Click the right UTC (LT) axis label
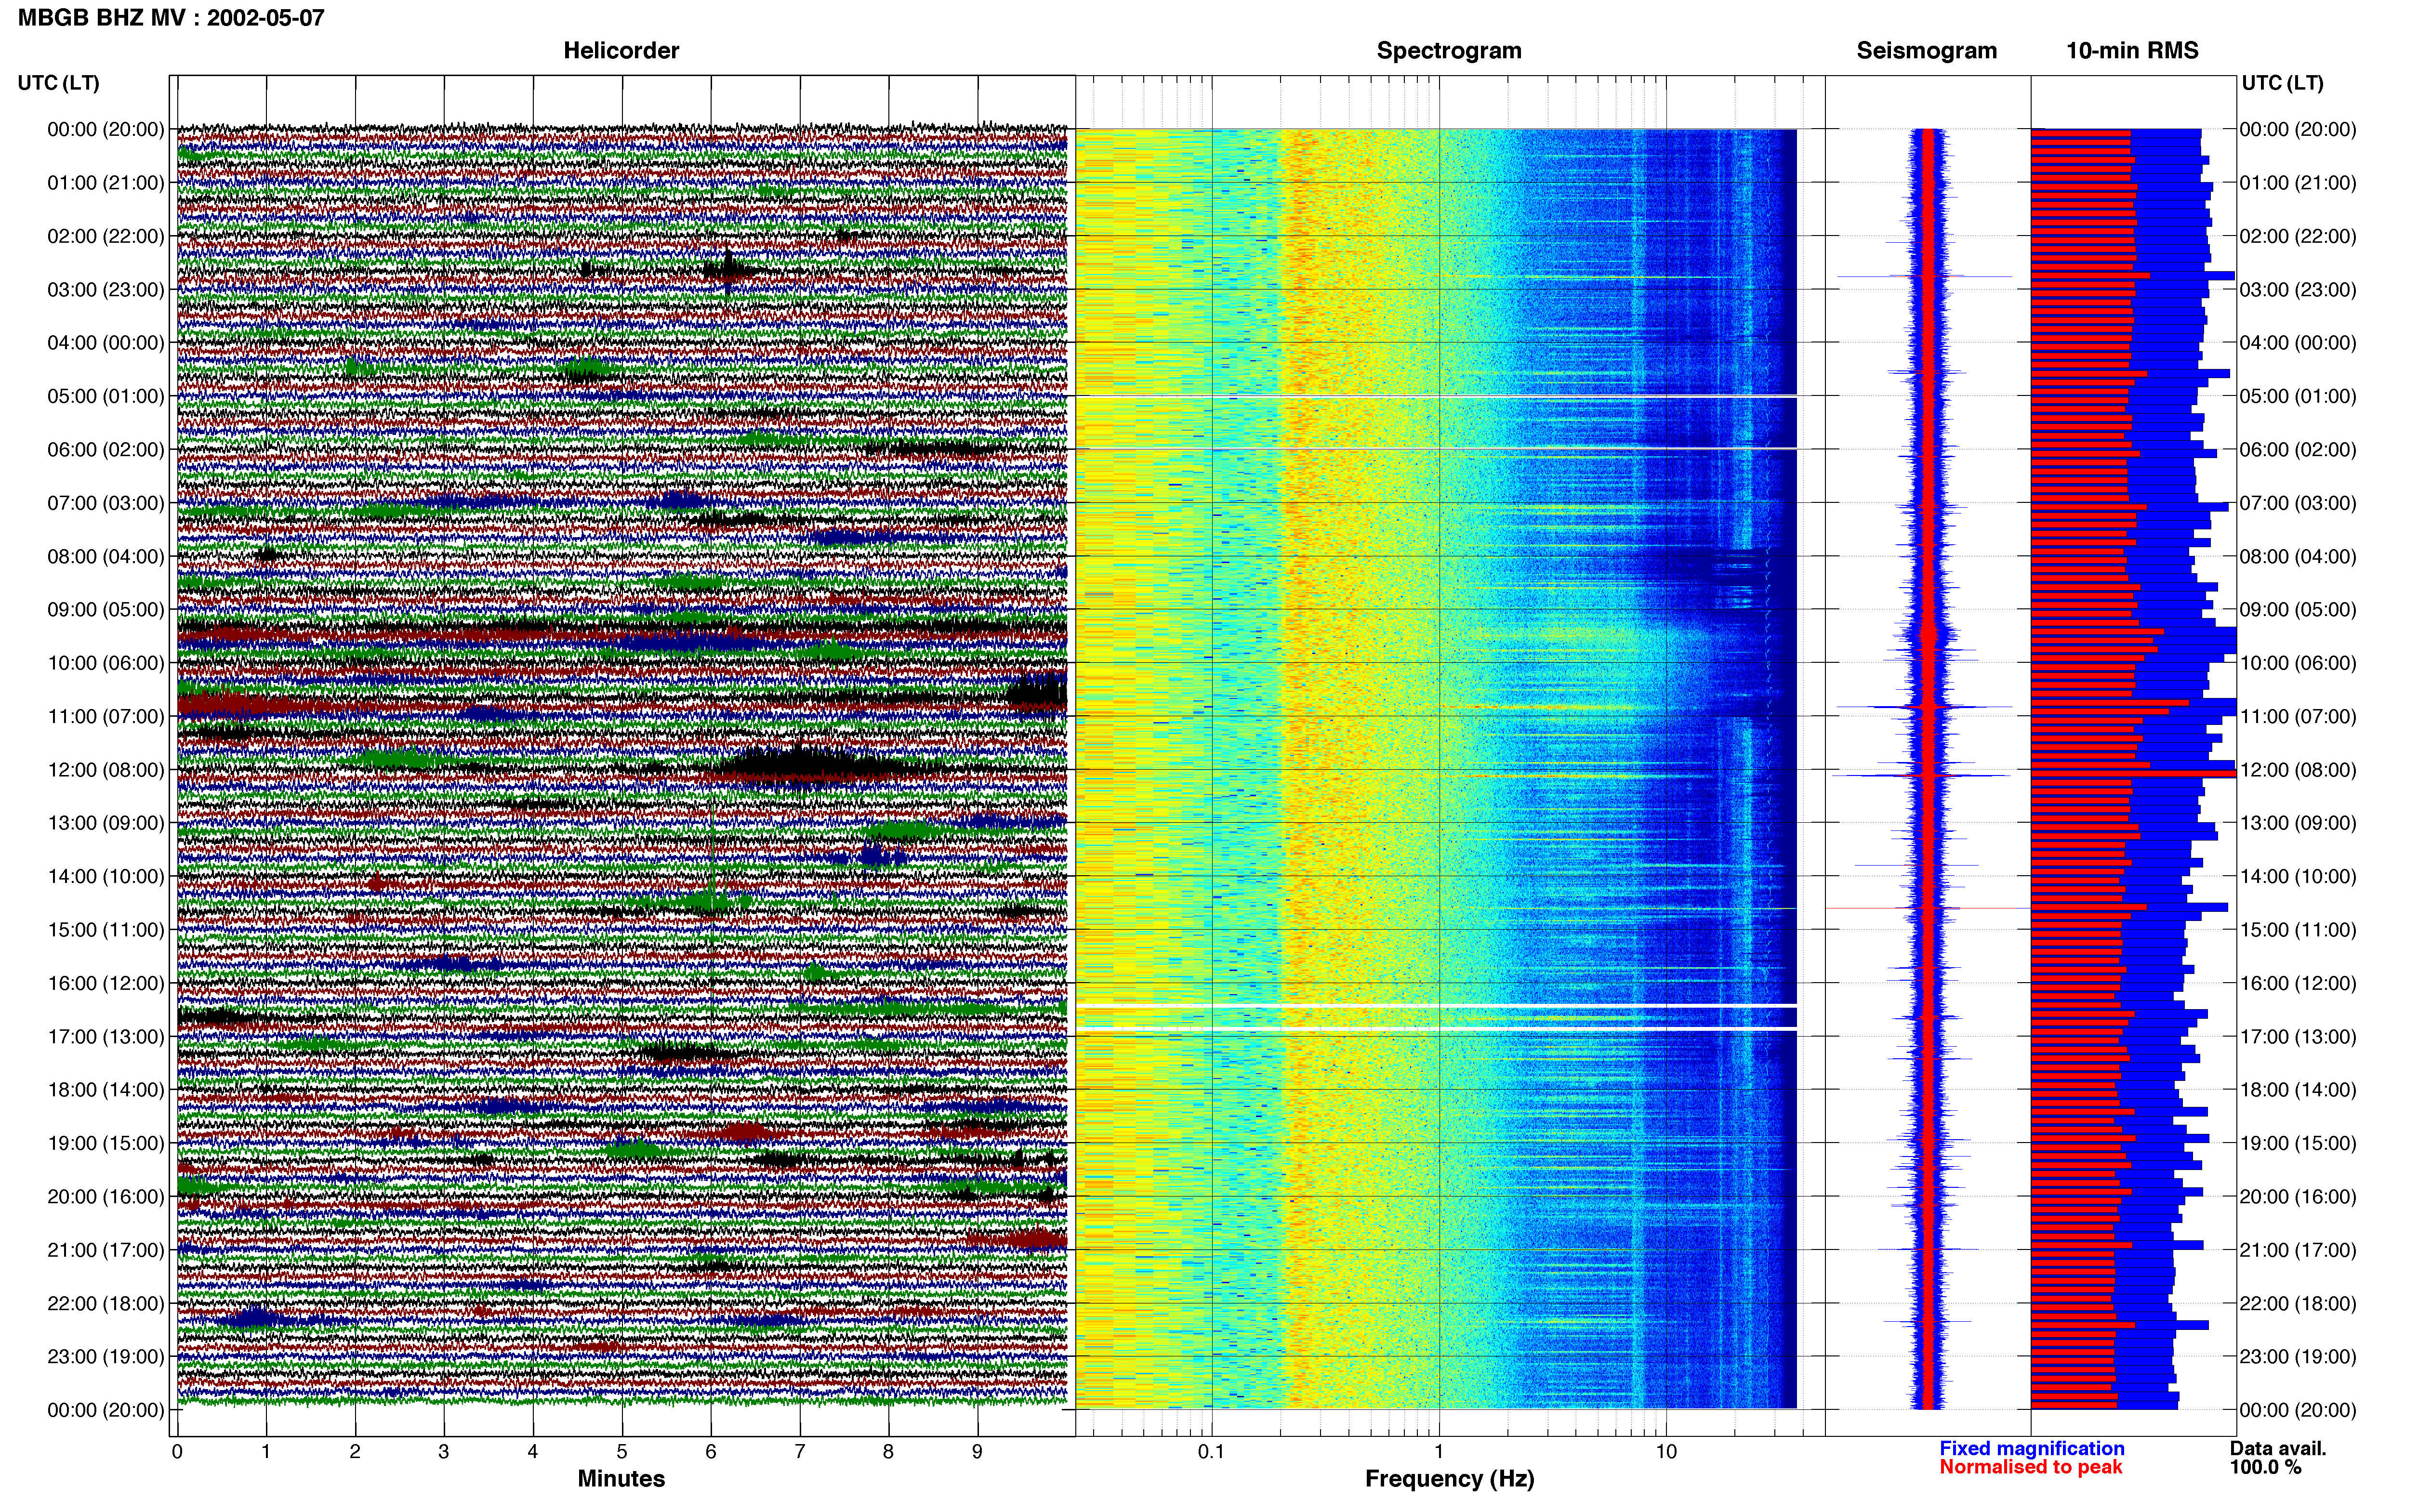Viewport: 2418px width, 1512px height. pyautogui.click(x=2282, y=83)
